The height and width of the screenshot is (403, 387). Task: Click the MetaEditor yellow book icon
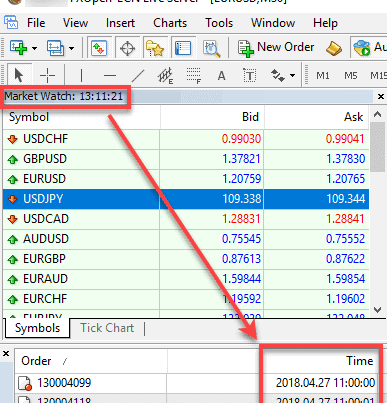click(x=334, y=48)
